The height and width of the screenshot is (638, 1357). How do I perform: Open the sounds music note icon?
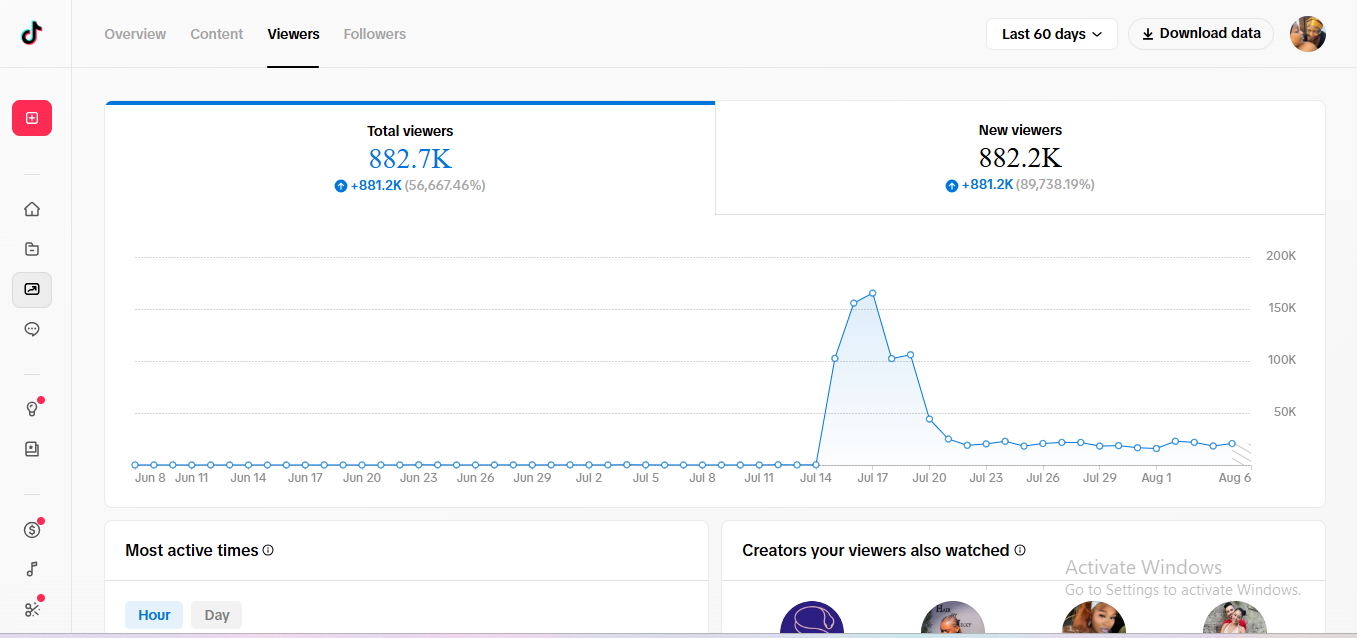(x=32, y=569)
